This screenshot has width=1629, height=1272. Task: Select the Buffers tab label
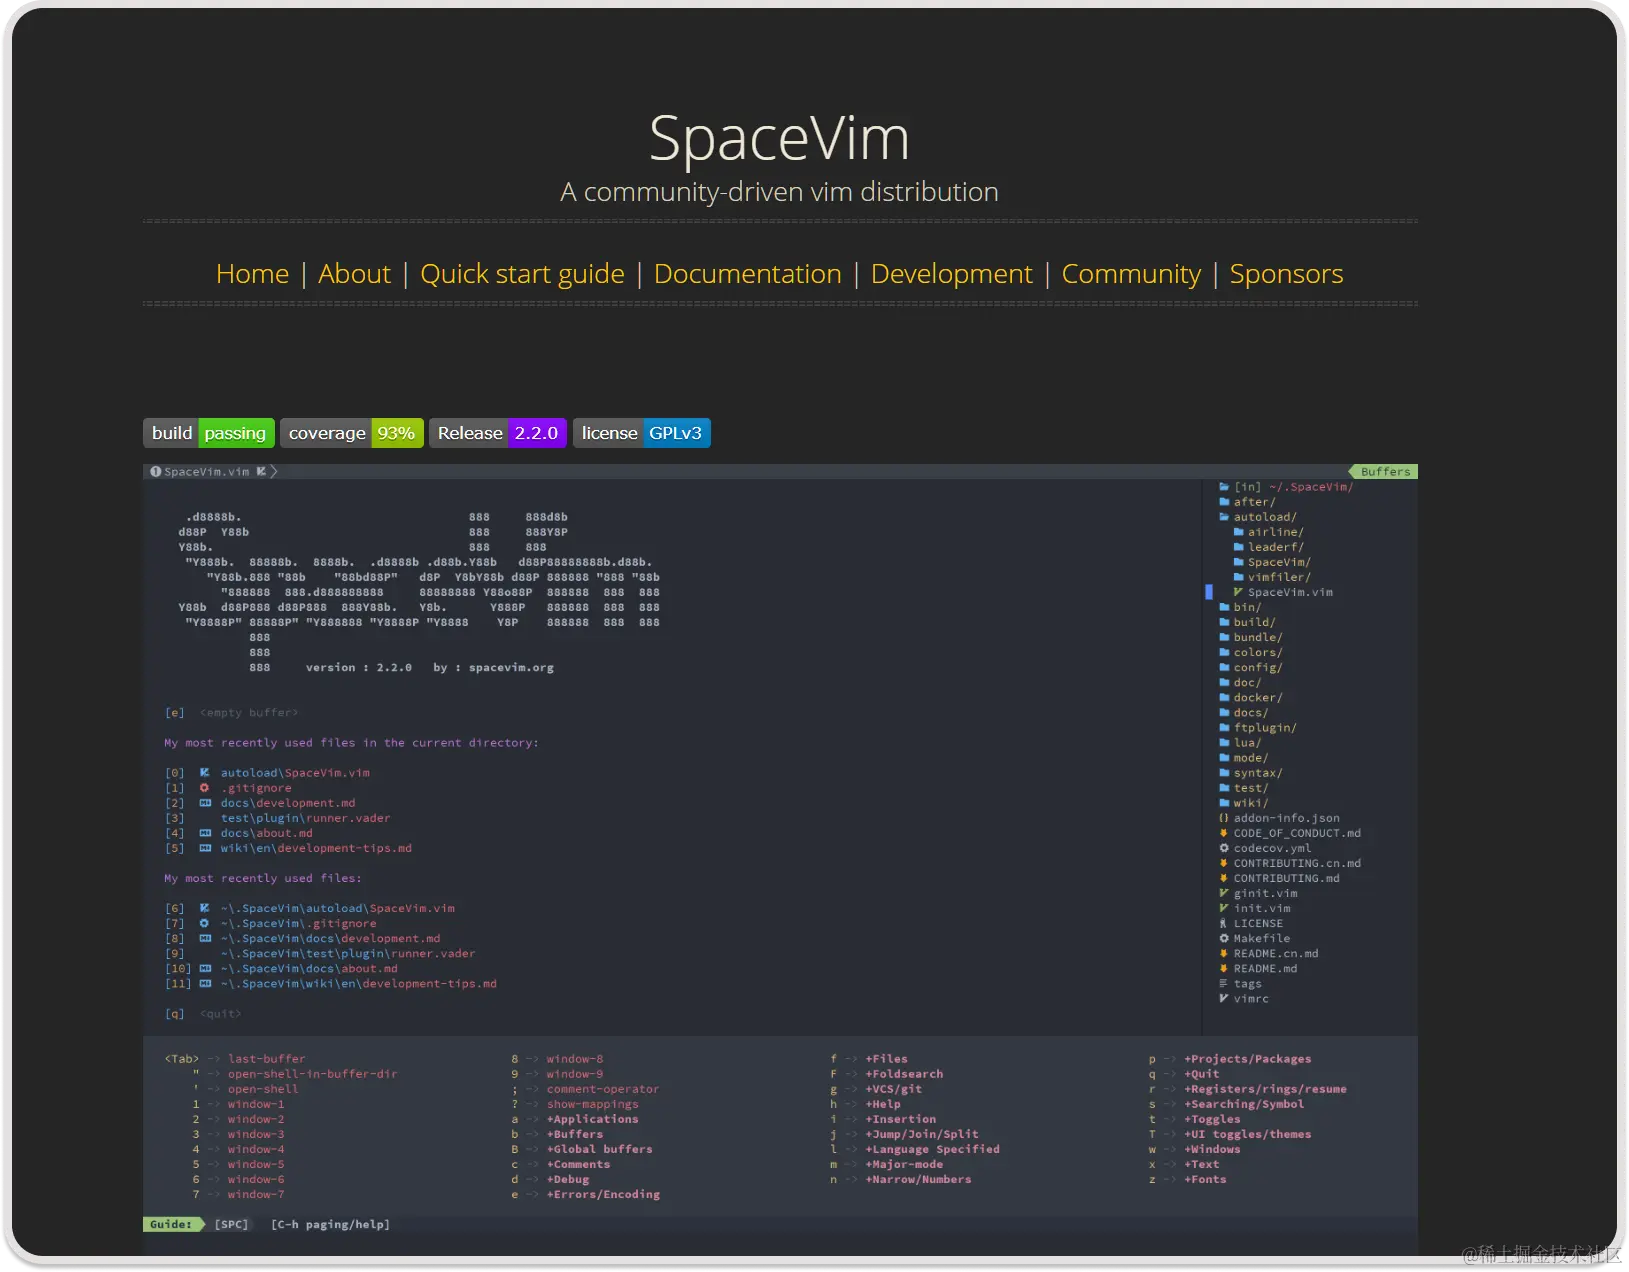1385,472
